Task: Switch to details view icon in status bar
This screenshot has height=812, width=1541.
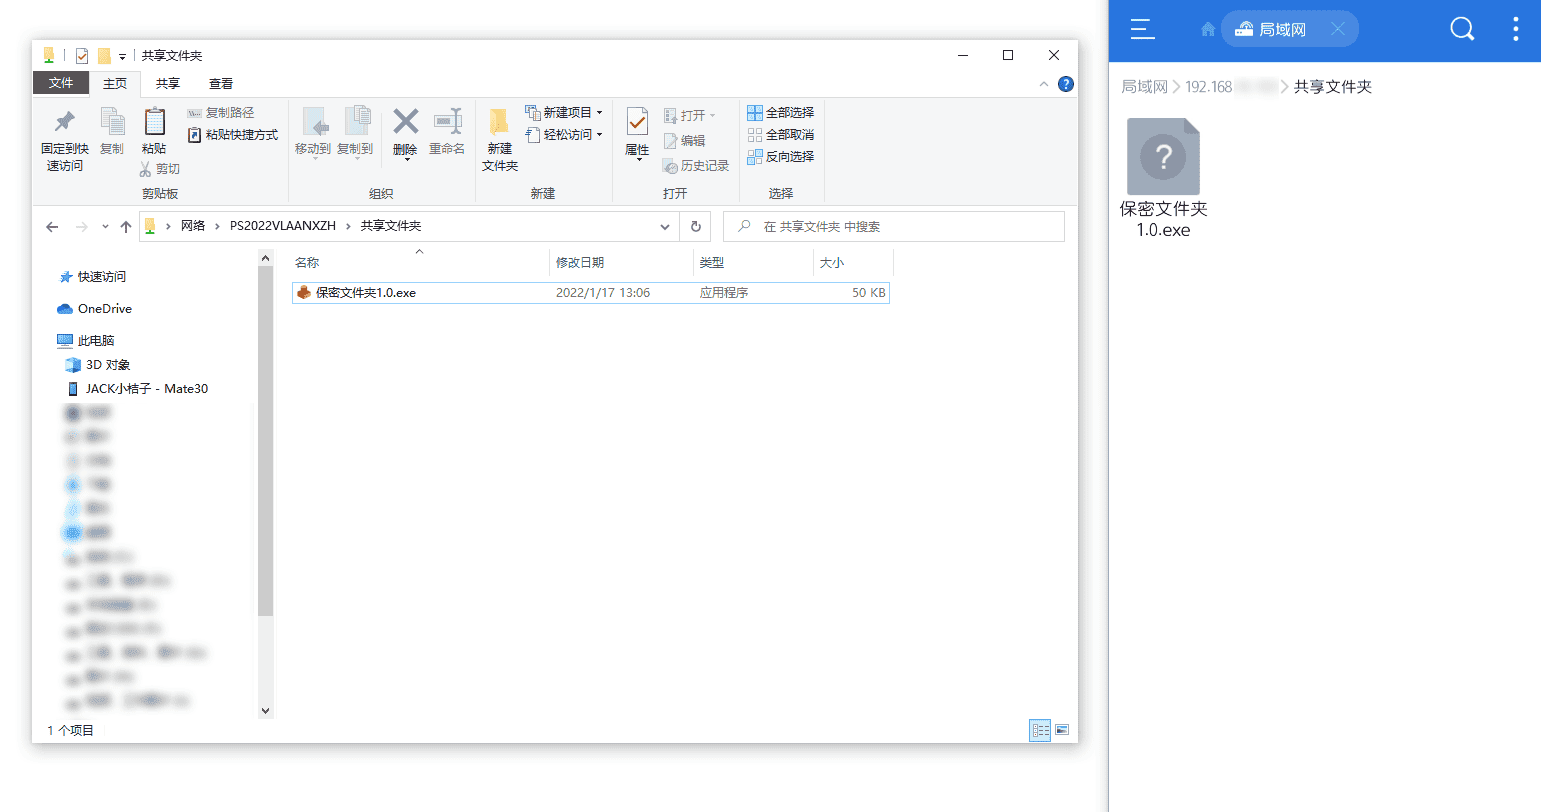Action: [x=1040, y=731]
